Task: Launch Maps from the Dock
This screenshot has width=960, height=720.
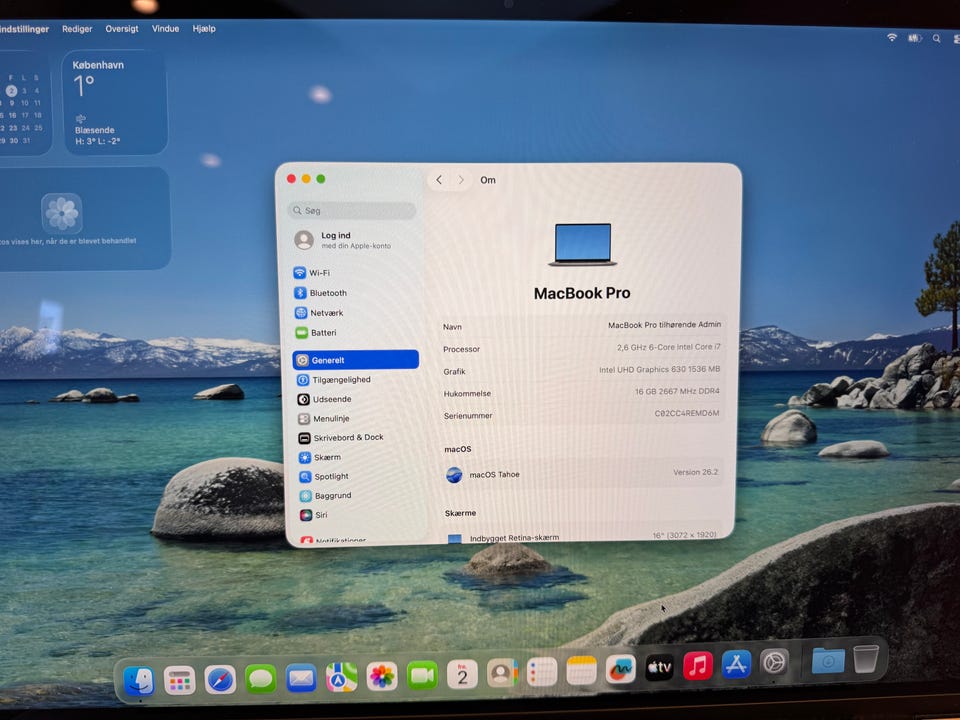Action: point(342,677)
